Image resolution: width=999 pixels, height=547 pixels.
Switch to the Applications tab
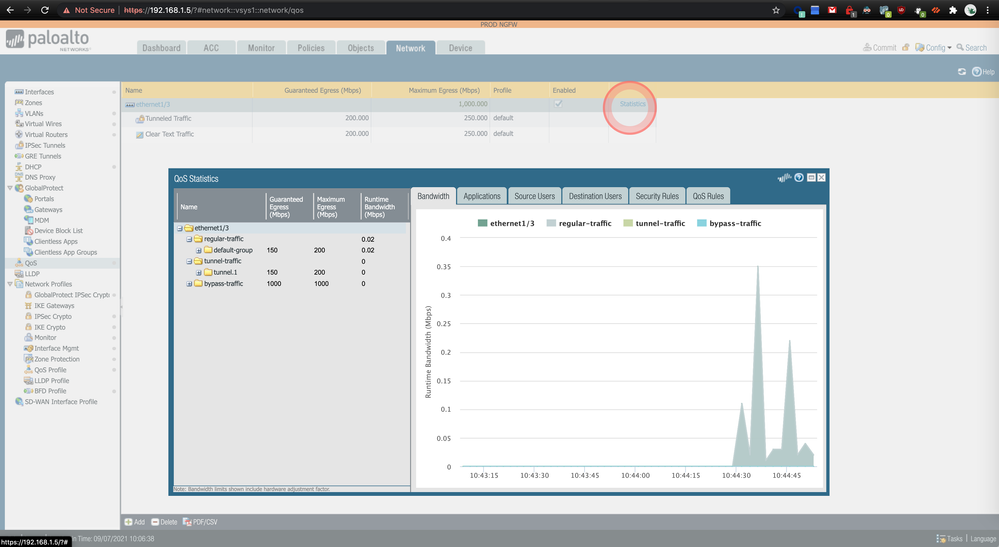(x=482, y=196)
